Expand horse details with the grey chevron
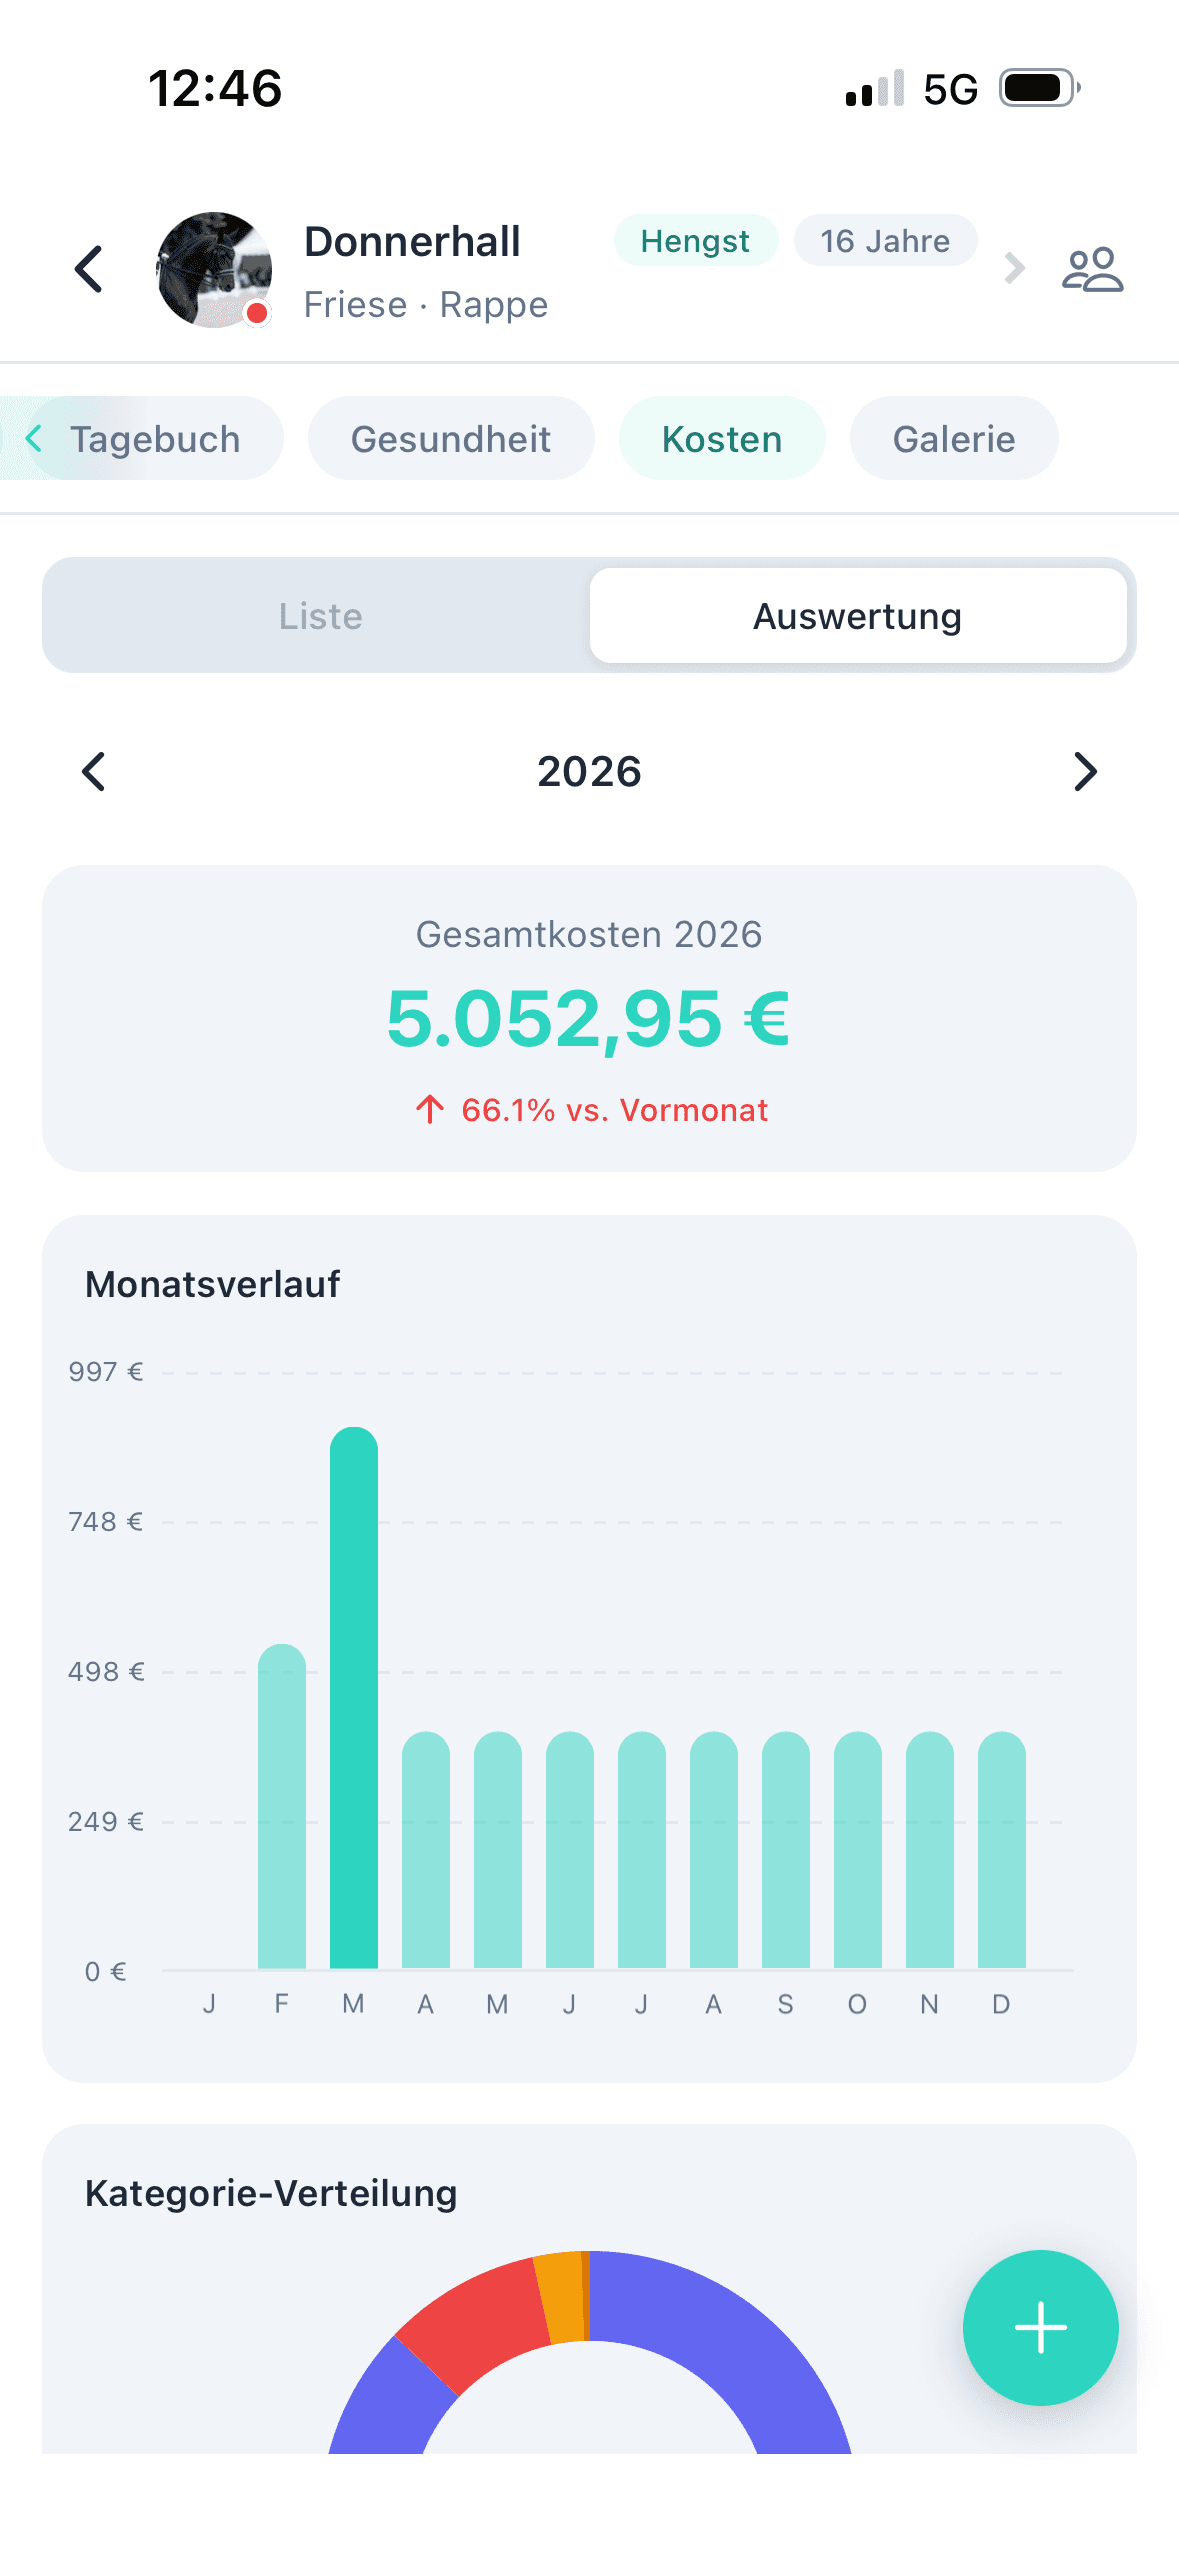 pos(1014,268)
